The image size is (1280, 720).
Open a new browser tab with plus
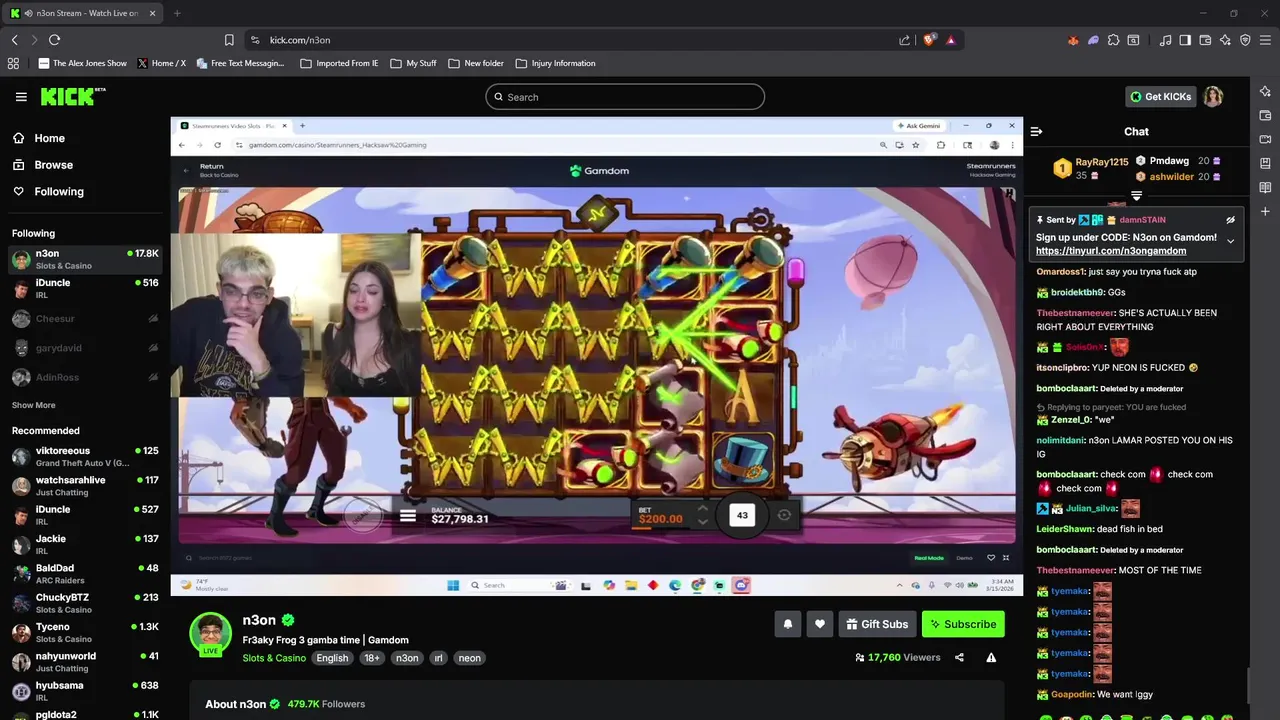click(177, 13)
